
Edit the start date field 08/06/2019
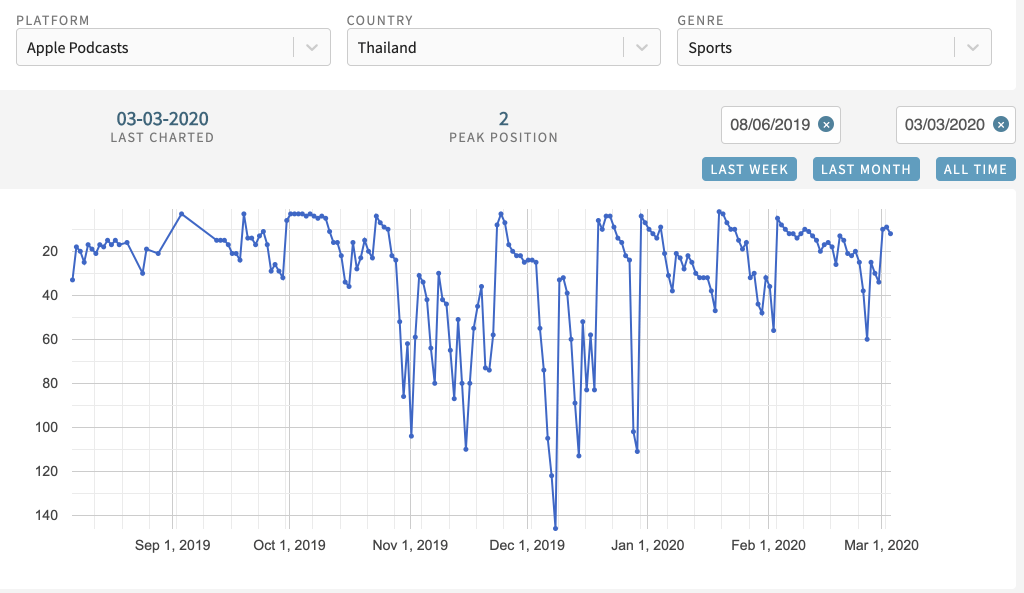770,125
